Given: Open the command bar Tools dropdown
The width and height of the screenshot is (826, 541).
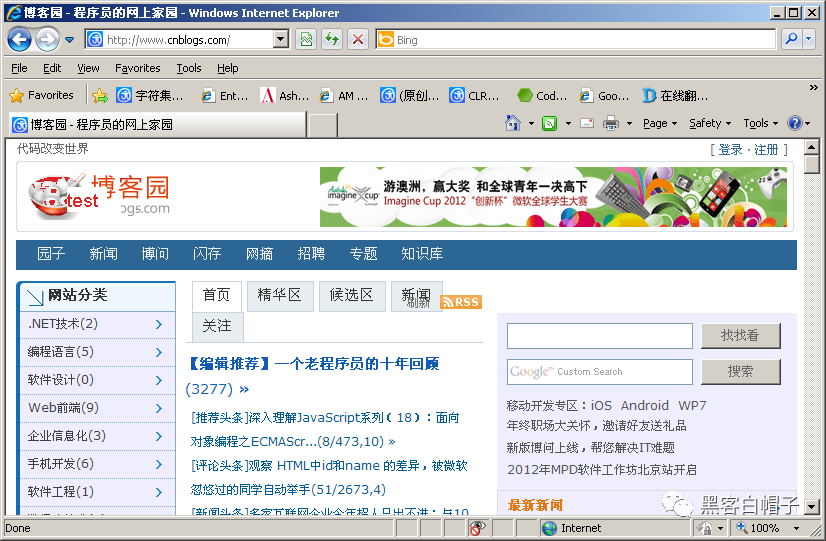Looking at the screenshot, I should click(x=761, y=123).
